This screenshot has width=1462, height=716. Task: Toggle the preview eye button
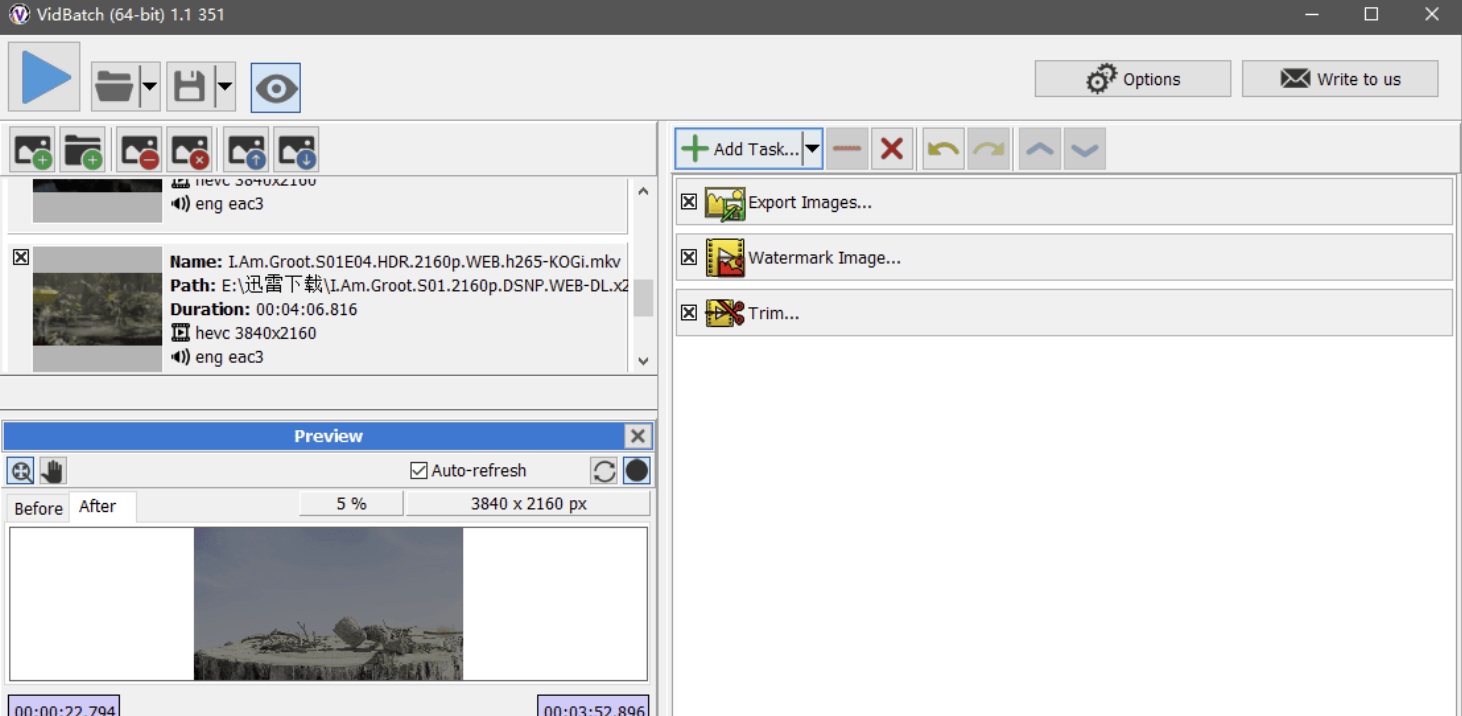276,88
